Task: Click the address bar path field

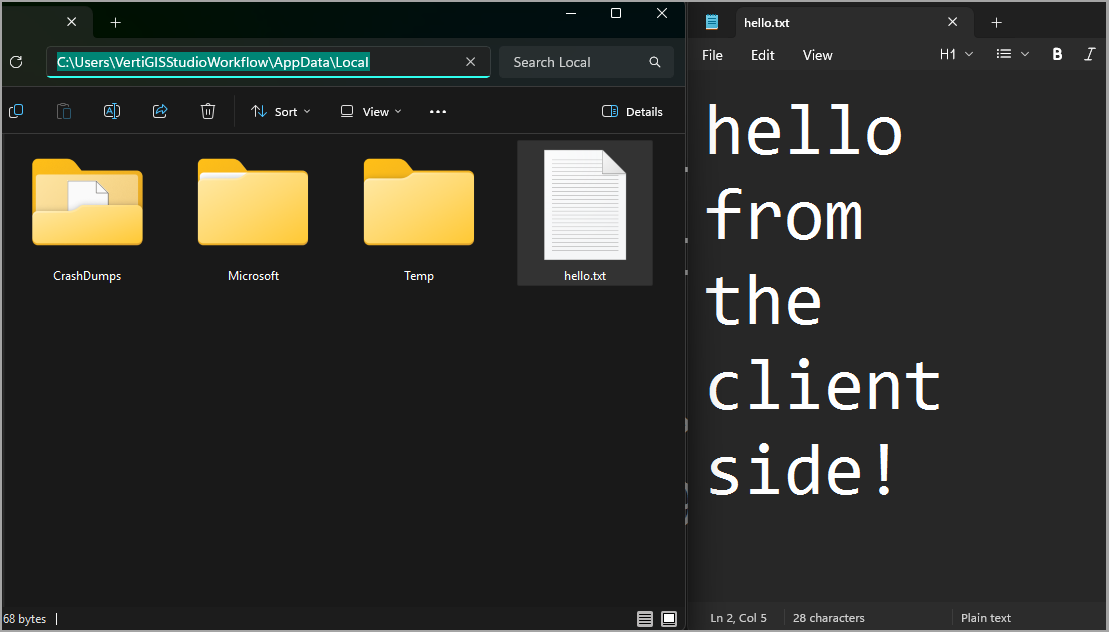Action: (269, 62)
